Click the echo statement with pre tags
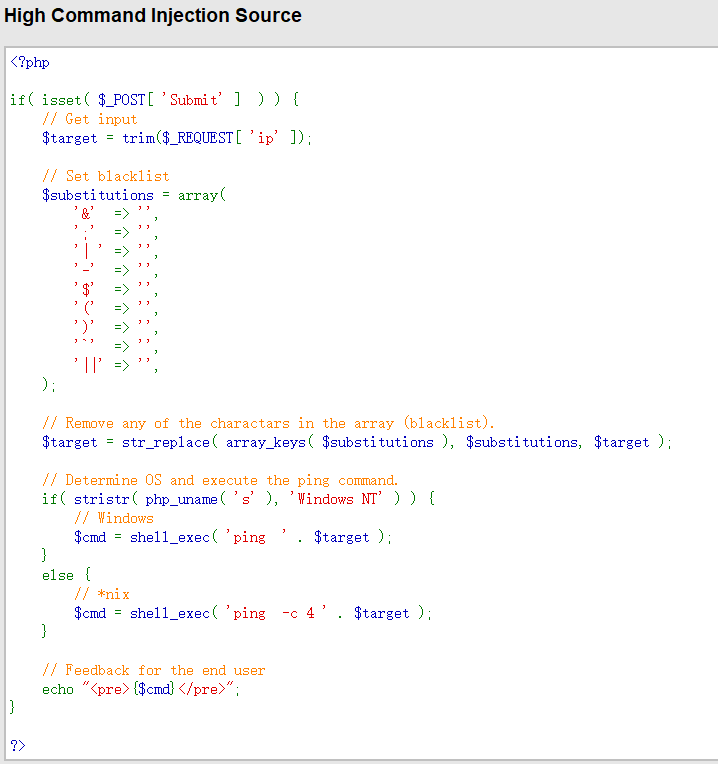Viewport: 718px width, 764px height. point(141,689)
